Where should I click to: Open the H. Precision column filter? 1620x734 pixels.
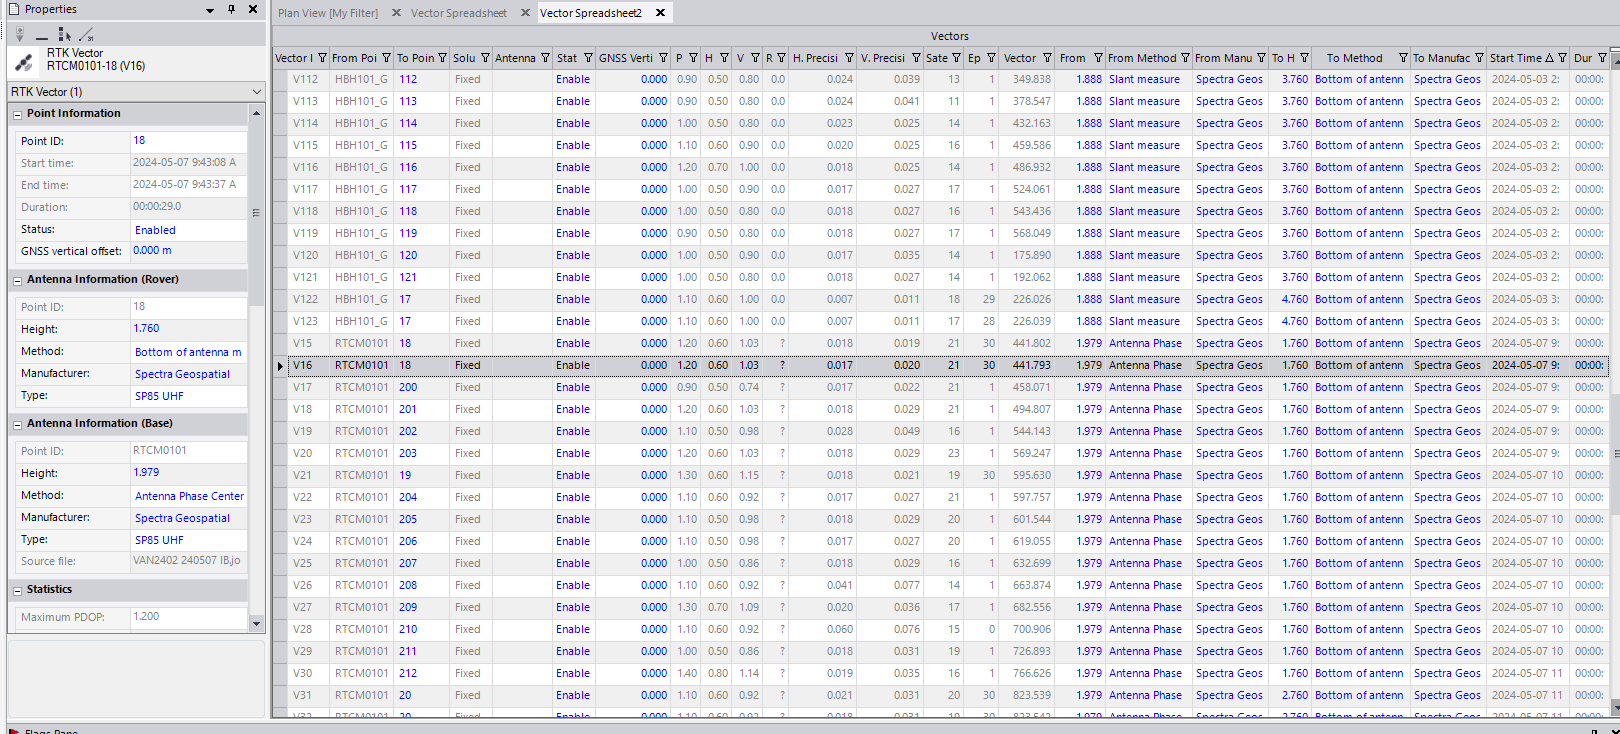[x=849, y=58]
